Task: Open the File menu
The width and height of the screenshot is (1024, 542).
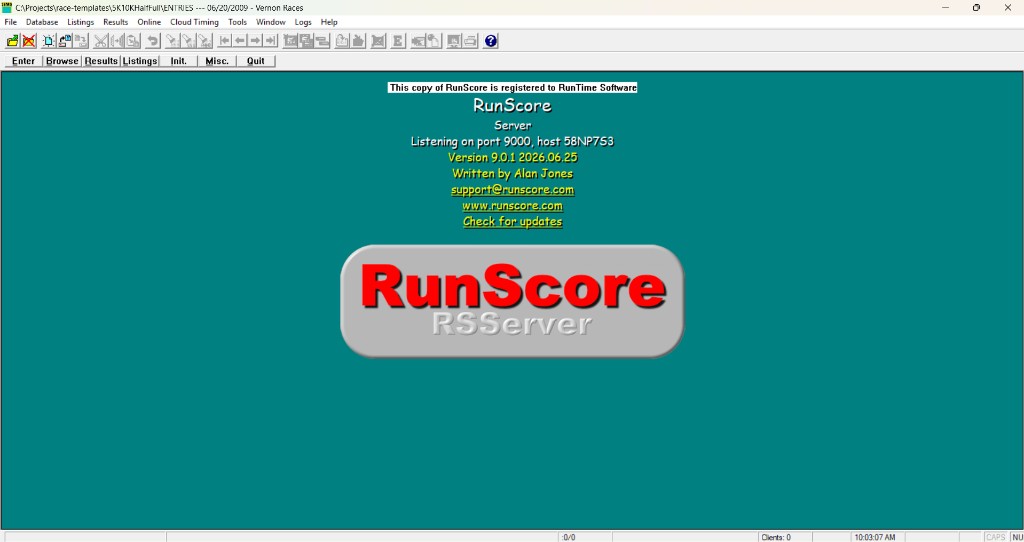Action: click(10, 22)
